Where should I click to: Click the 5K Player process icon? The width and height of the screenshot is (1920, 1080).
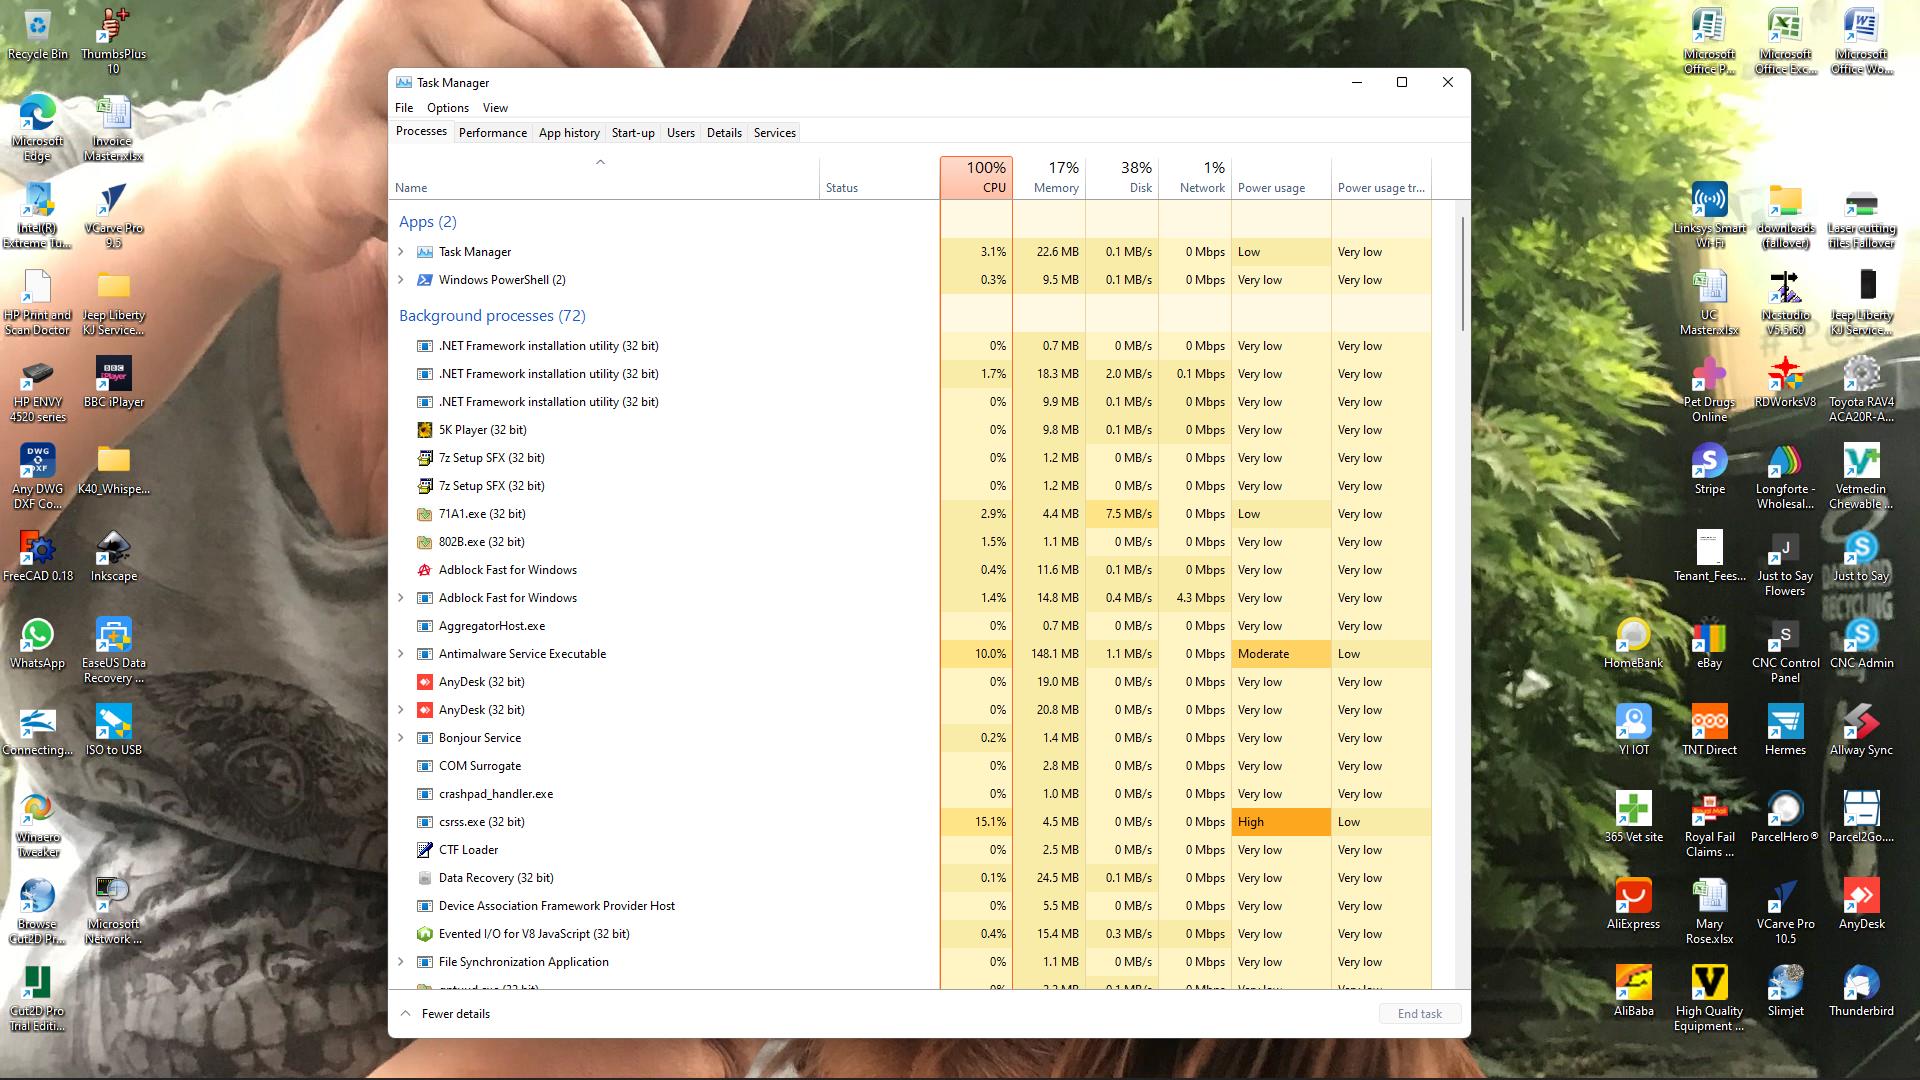coord(424,430)
